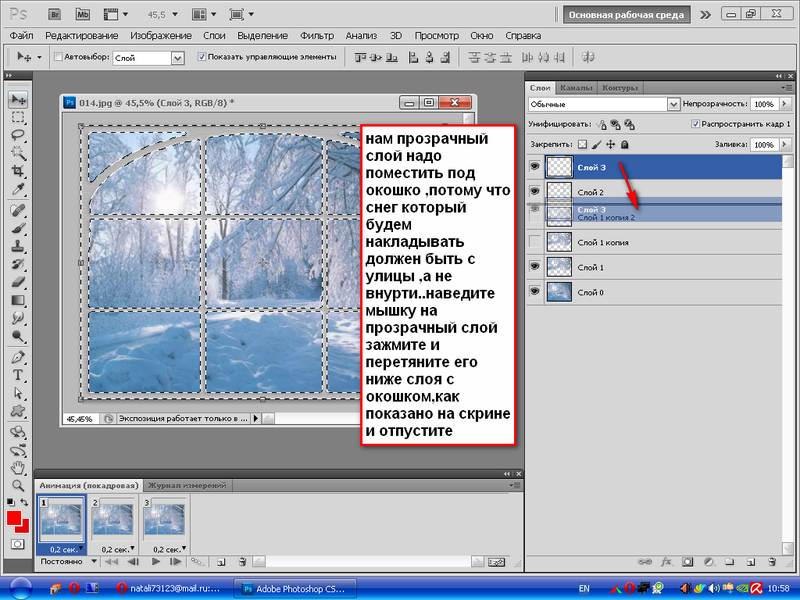
Task: Open Adobe Photoshop CS taskbar button
Action: click(x=295, y=589)
